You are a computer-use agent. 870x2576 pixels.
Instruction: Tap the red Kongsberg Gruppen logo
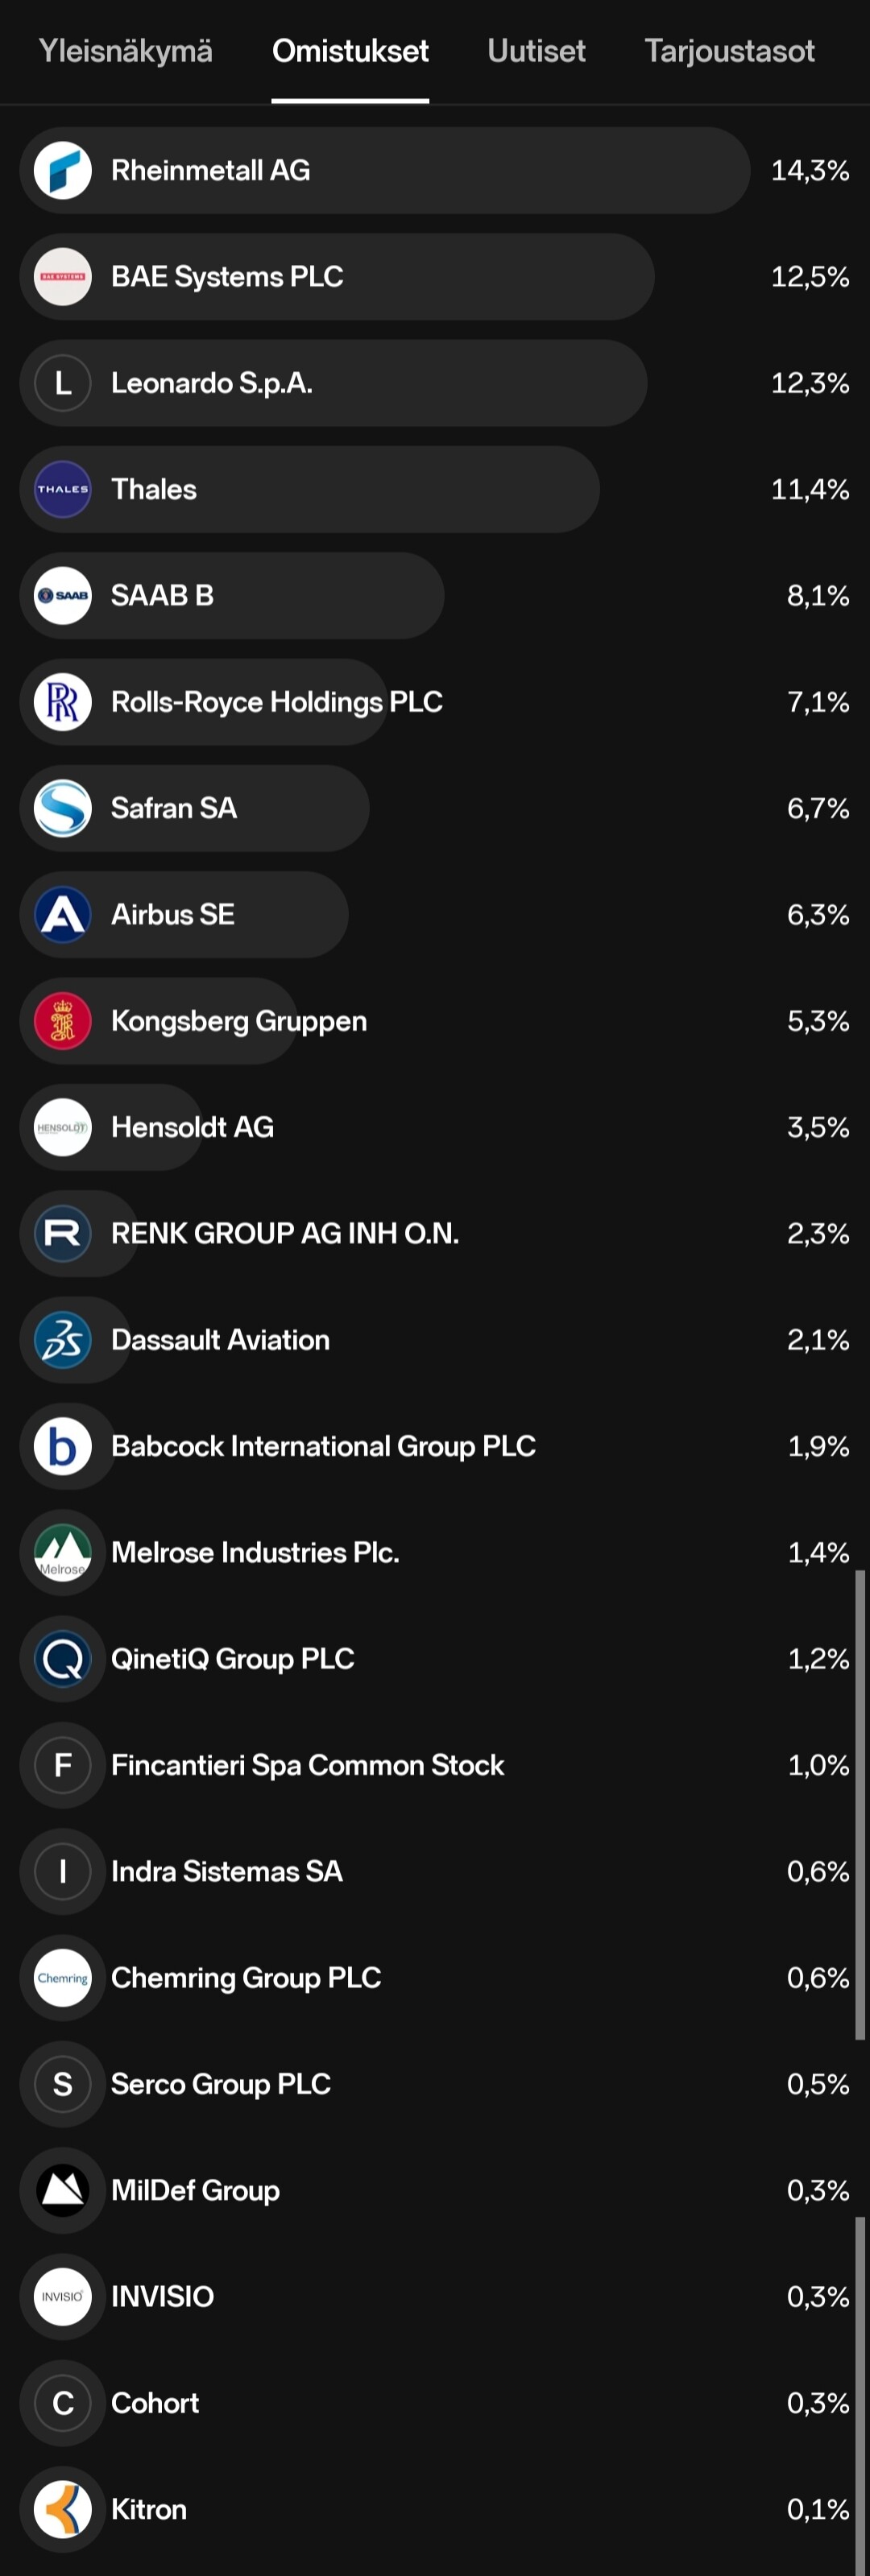pyautogui.click(x=63, y=1021)
